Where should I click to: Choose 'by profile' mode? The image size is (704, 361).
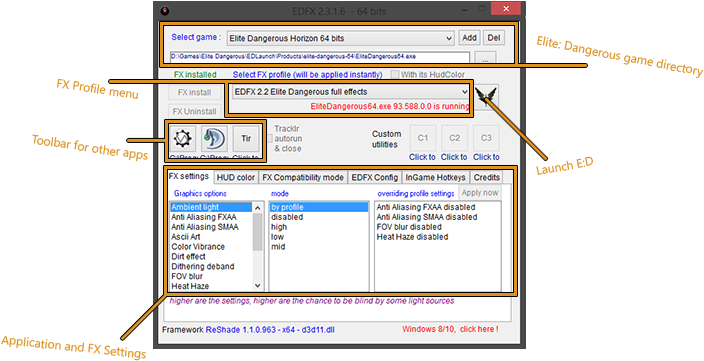pos(319,207)
